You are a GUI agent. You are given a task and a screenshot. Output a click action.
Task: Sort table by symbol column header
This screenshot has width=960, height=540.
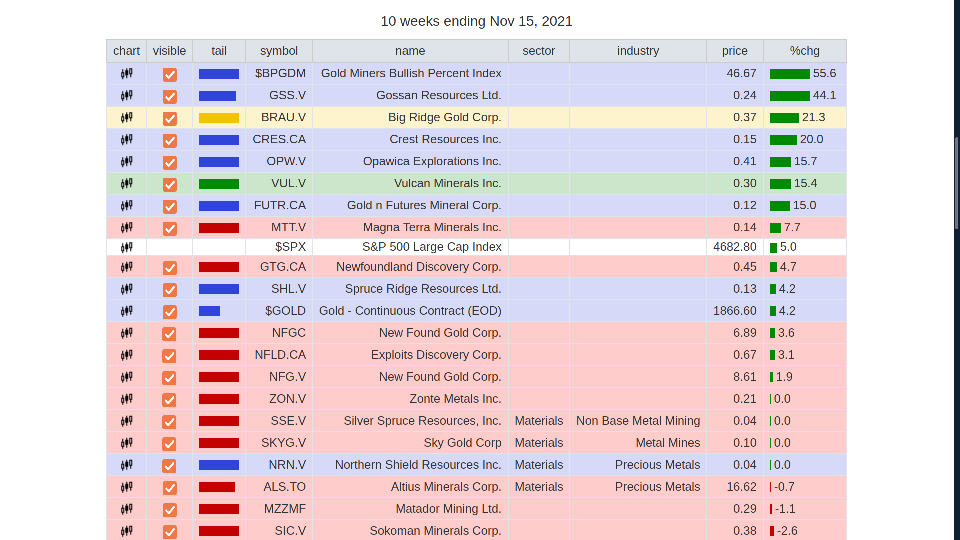(278, 51)
